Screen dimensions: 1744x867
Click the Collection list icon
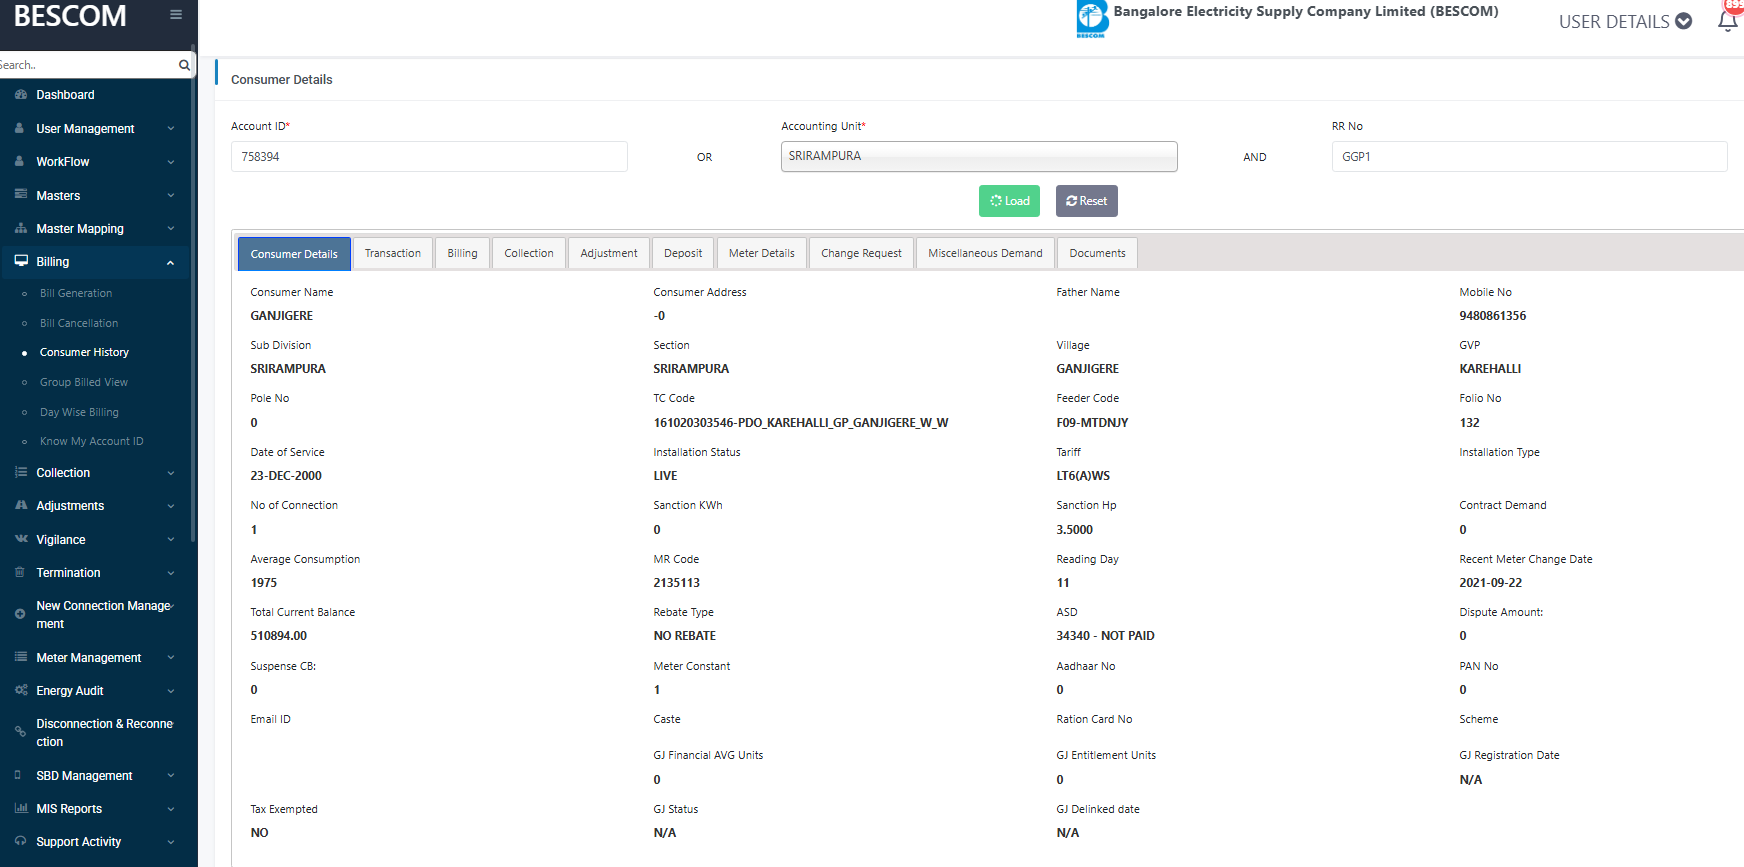coord(21,472)
